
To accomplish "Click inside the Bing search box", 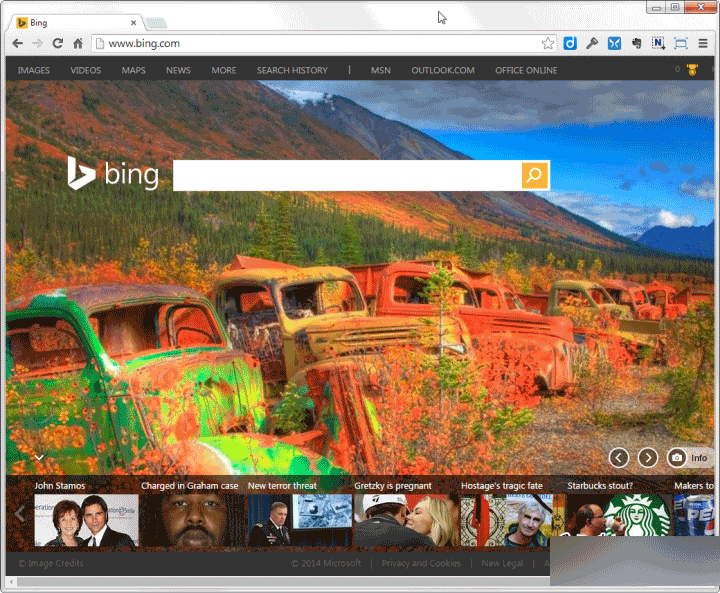I will tap(347, 175).
